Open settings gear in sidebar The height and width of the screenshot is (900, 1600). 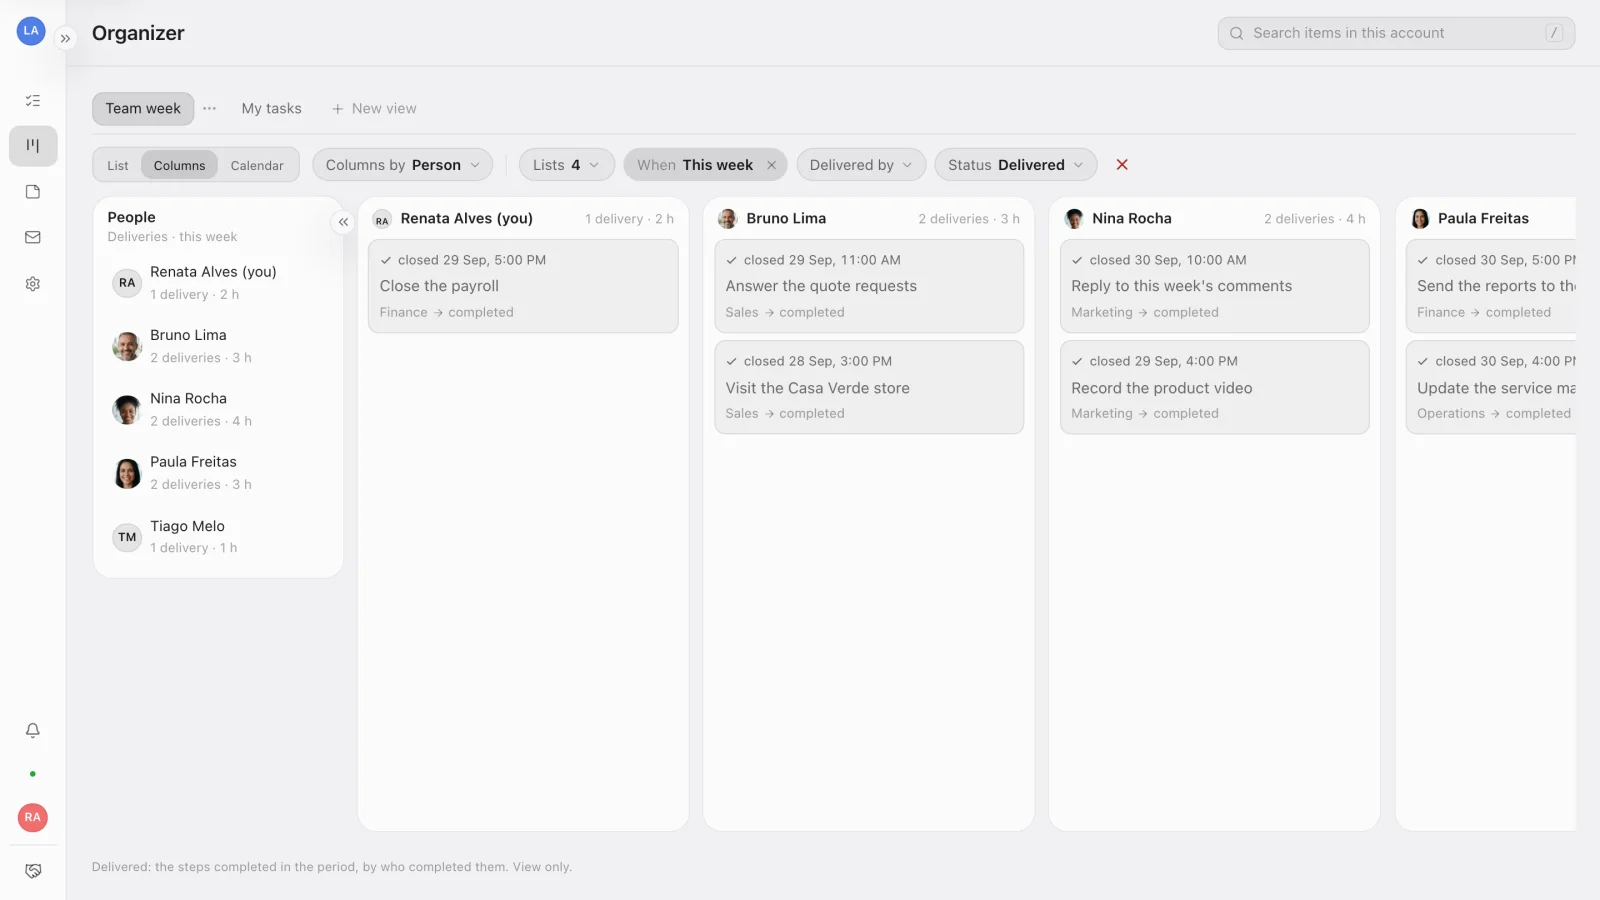click(33, 284)
